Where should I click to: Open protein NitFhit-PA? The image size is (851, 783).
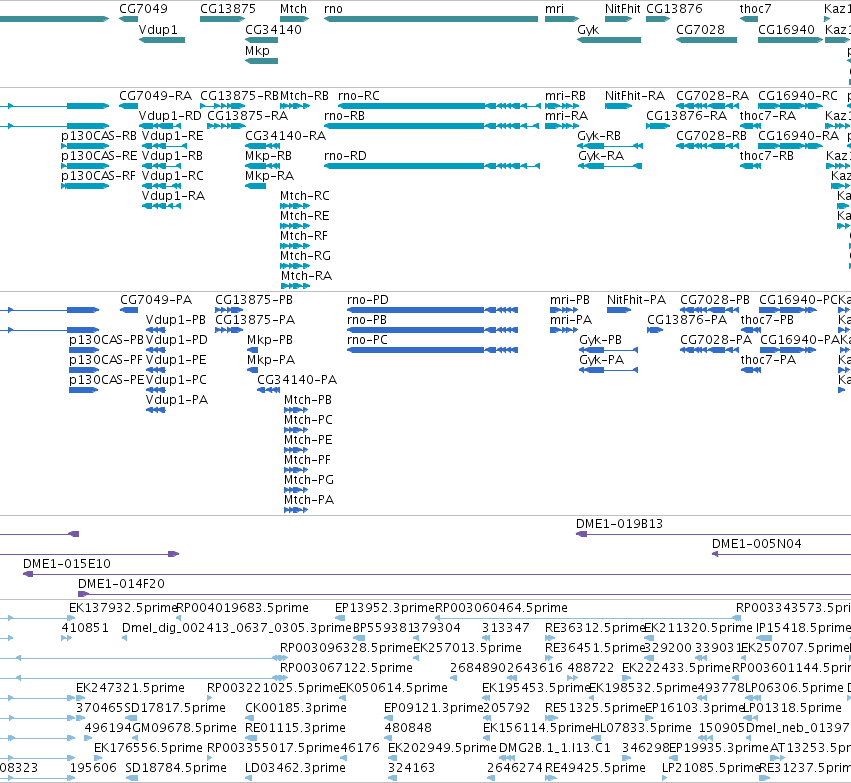pyautogui.click(x=636, y=300)
